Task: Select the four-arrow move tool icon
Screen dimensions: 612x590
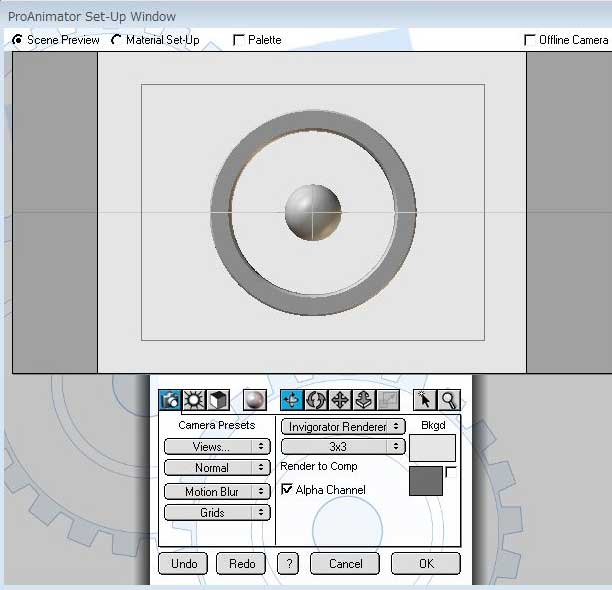Action: tap(340, 400)
